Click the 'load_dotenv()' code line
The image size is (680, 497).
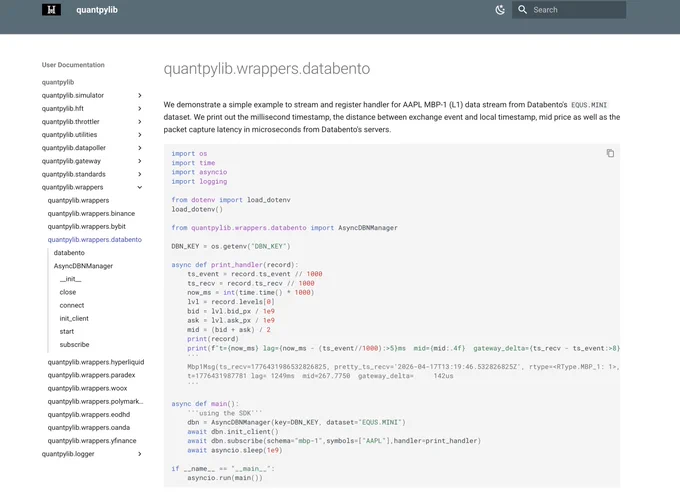point(197,209)
